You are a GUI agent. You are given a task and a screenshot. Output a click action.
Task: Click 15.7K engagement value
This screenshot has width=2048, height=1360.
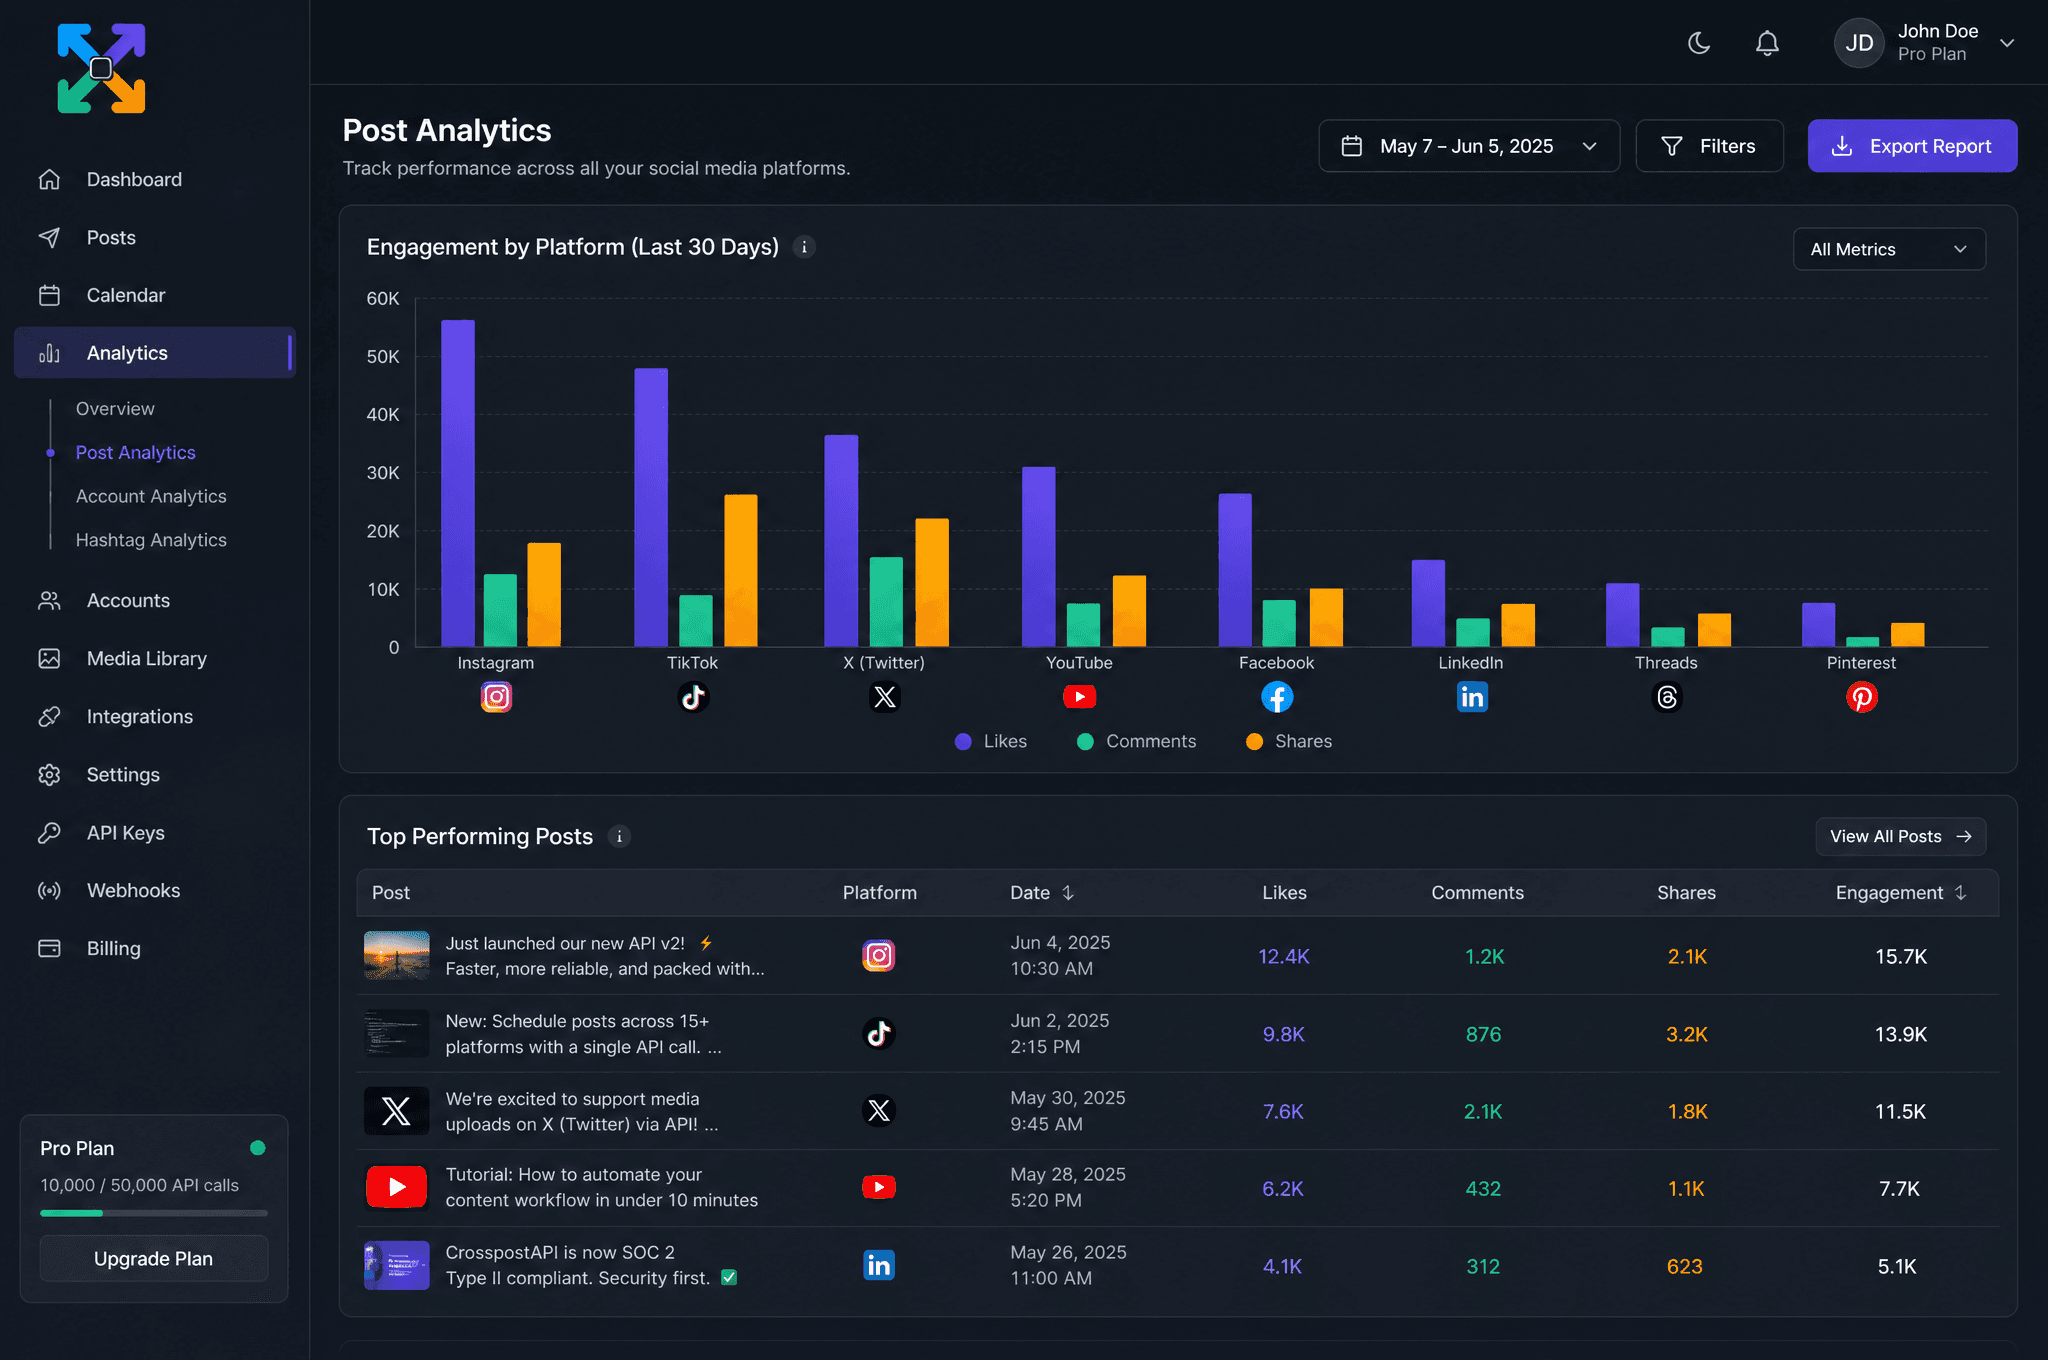pyautogui.click(x=1901, y=956)
